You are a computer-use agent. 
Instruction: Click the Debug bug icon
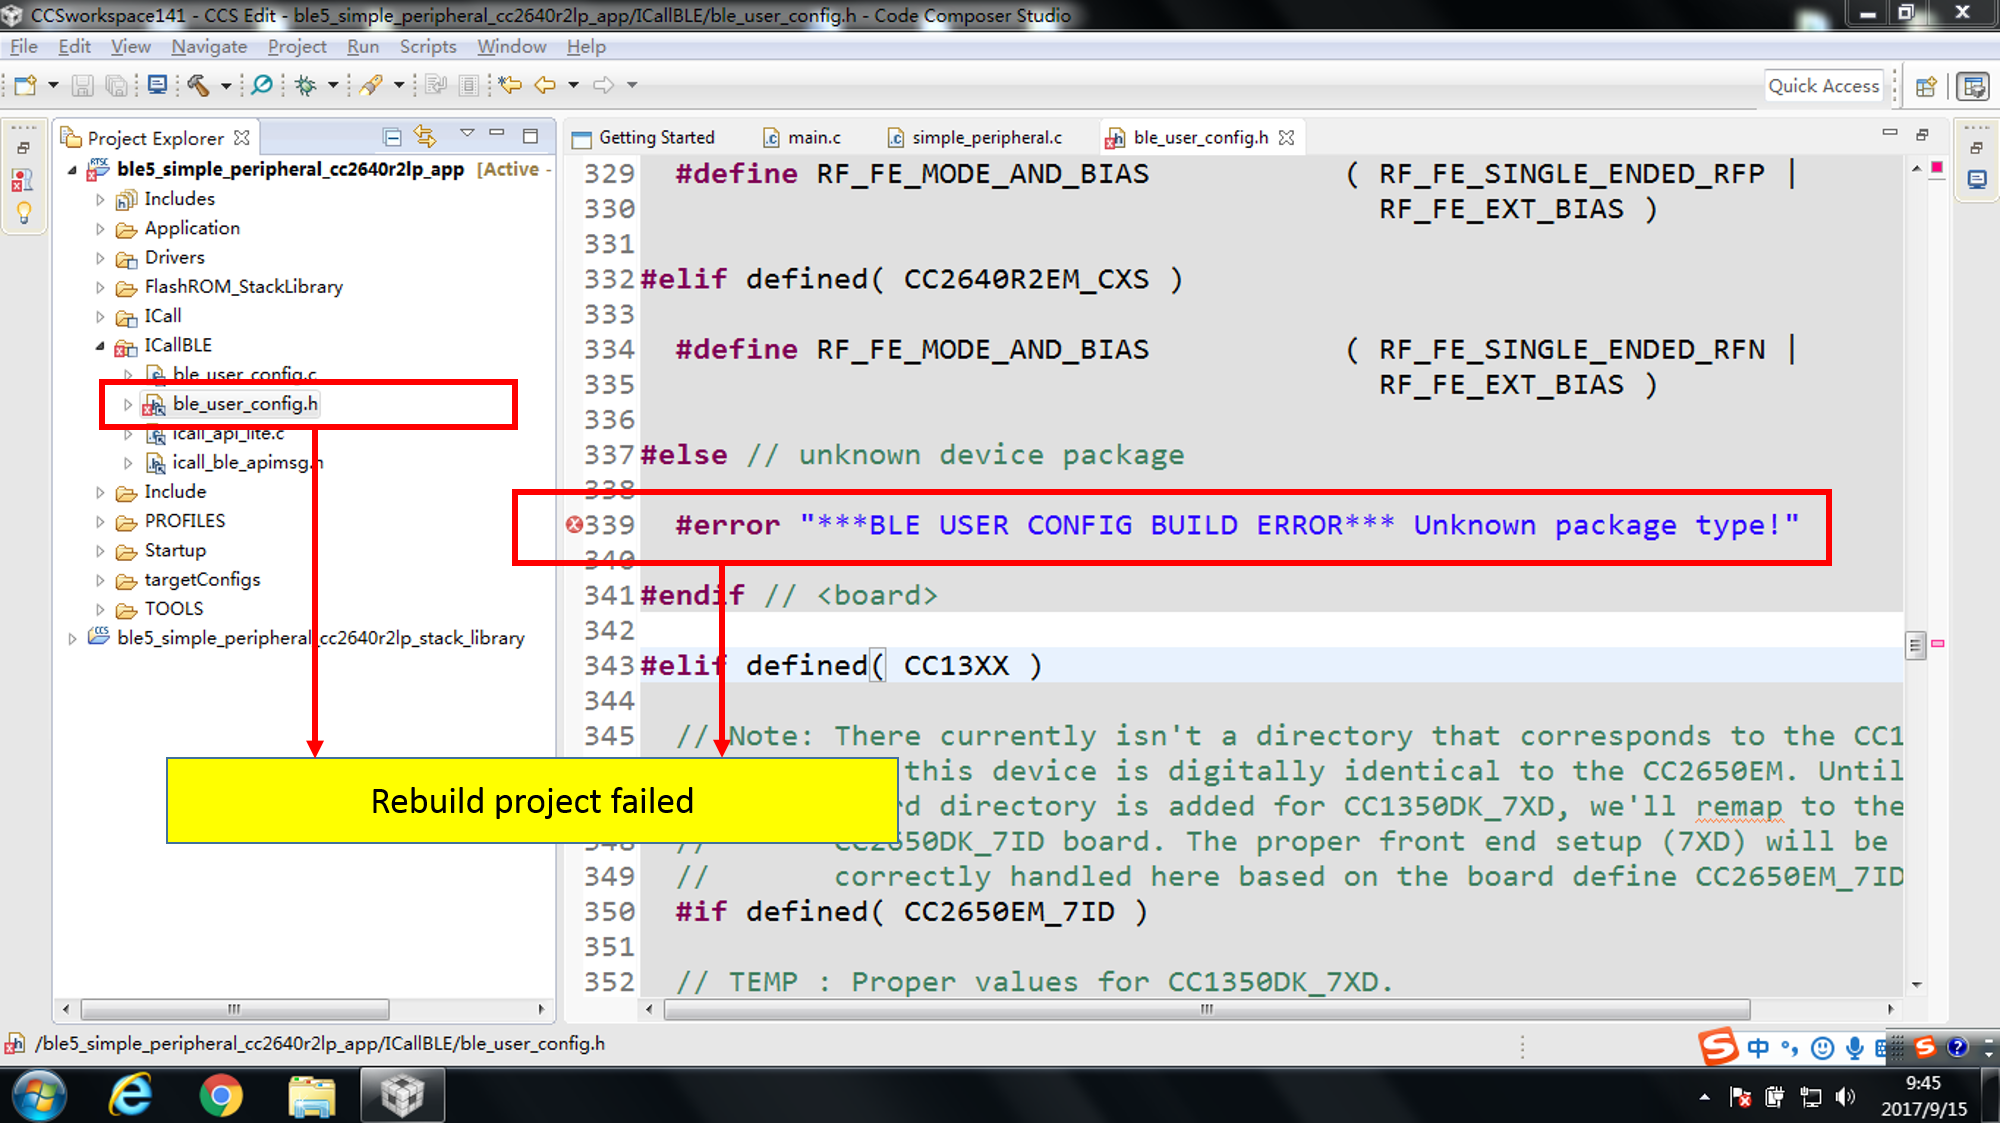[305, 86]
